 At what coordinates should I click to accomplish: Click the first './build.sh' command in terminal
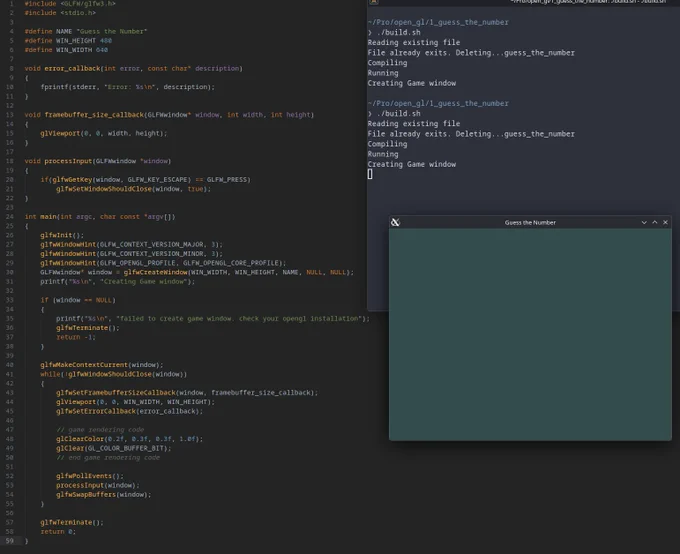[398, 33]
